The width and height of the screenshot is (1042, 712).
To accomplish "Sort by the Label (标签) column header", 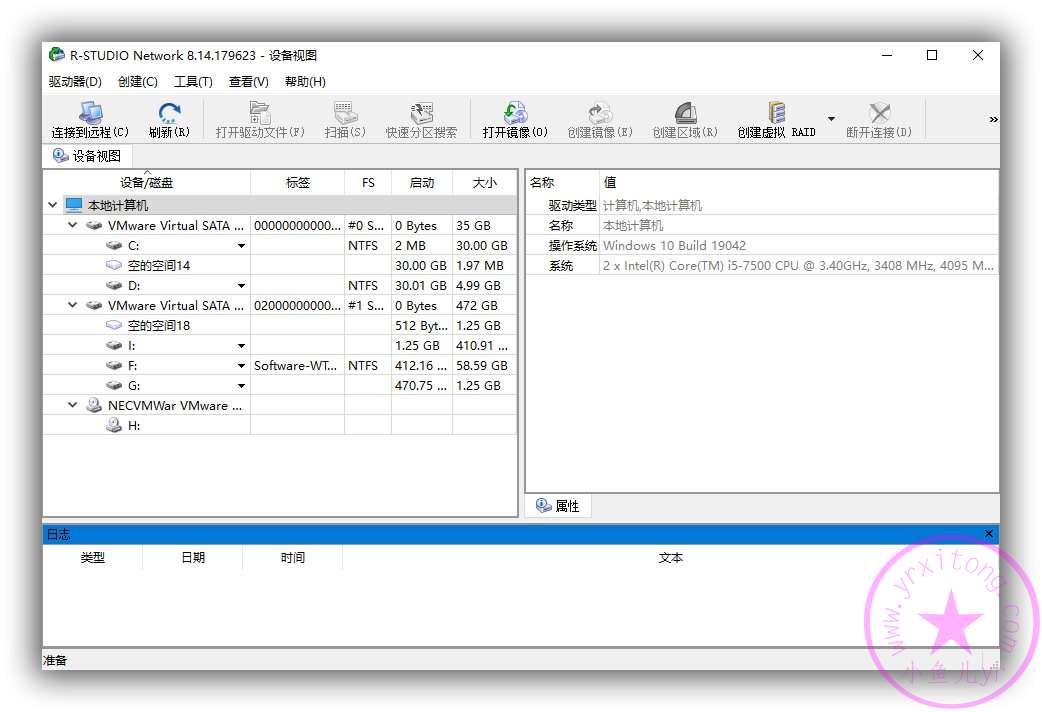I will tap(298, 182).
